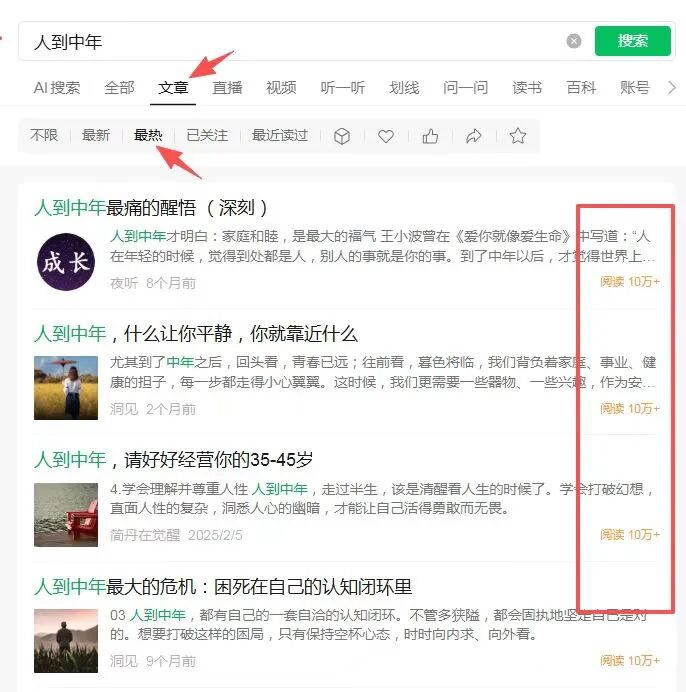Click the thumbs-up filter icon

(x=430, y=136)
